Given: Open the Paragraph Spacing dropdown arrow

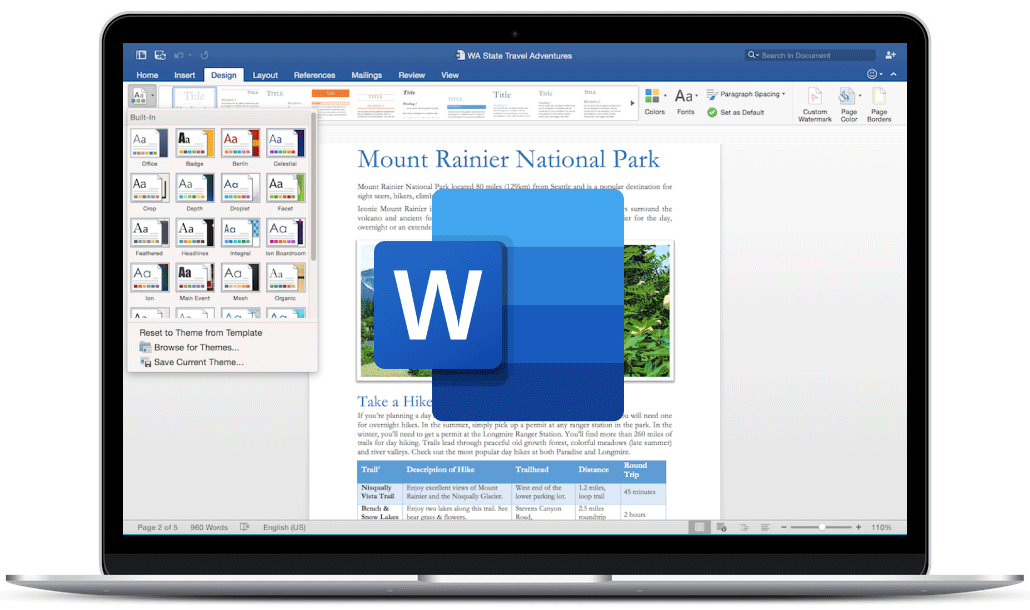Looking at the screenshot, I should (784, 94).
